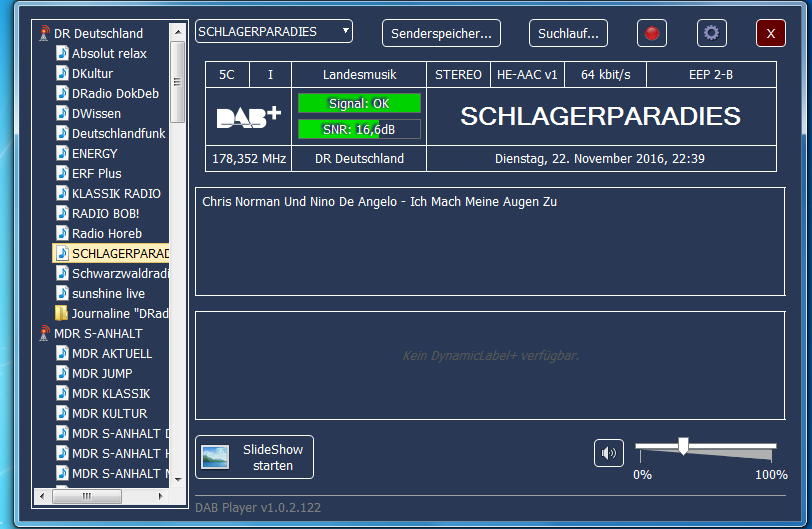The image size is (812, 529).
Task: Click the Journaline folder icon
Action: coord(62,313)
